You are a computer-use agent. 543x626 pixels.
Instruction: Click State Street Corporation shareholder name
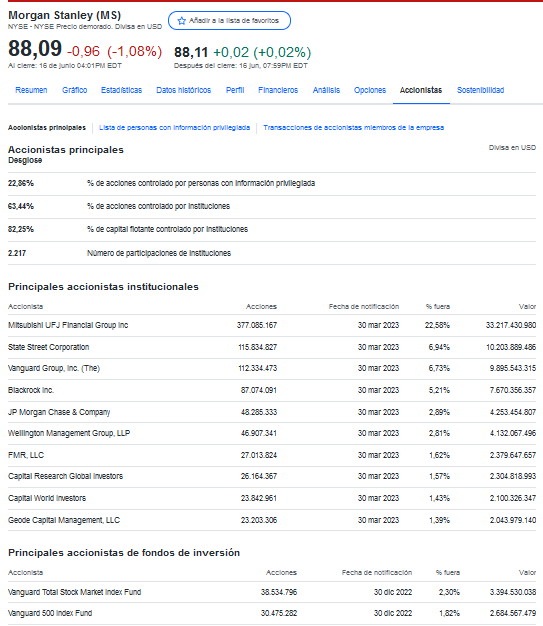(x=48, y=347)
